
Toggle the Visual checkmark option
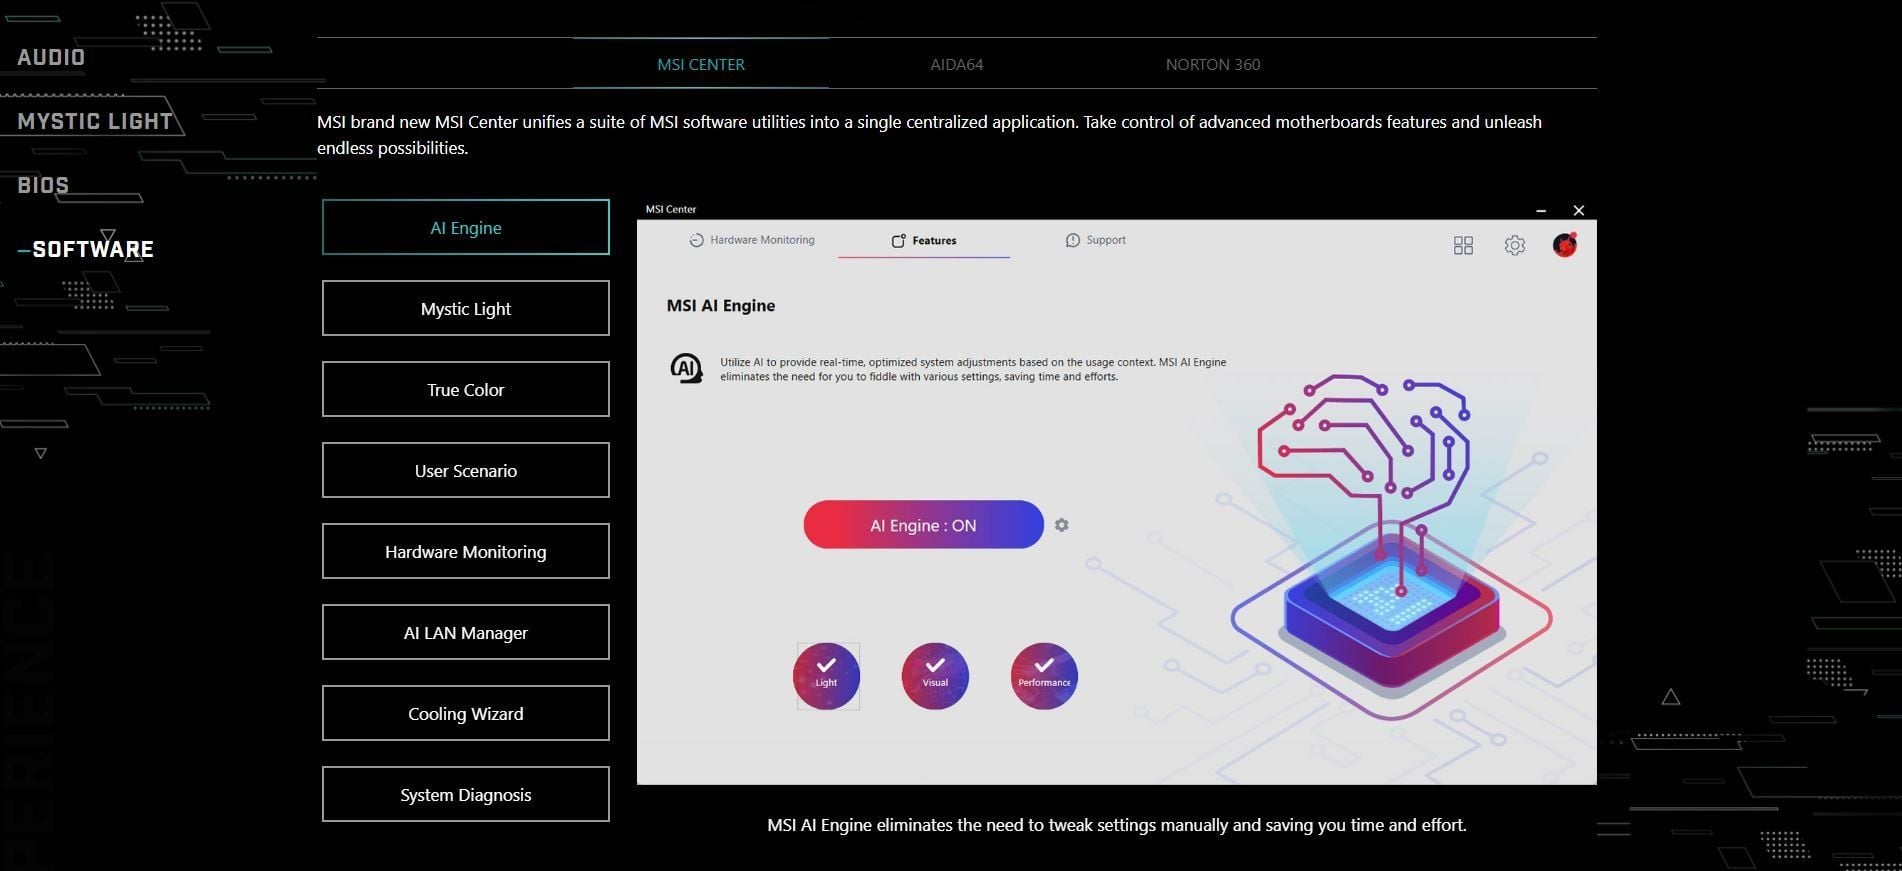pyautogui.click(x=935, y=676)
